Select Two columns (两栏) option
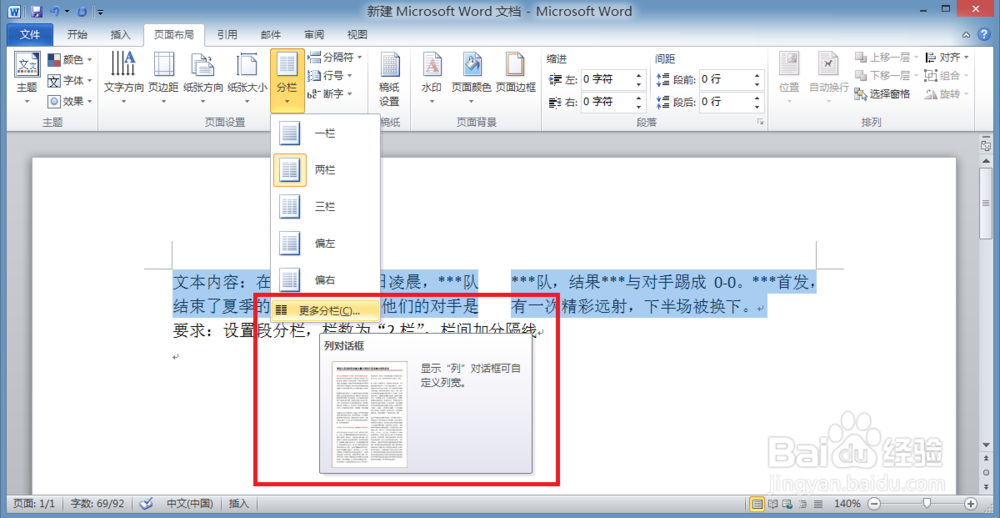This screenshot has height=518, width=1000. coord(325,170)
